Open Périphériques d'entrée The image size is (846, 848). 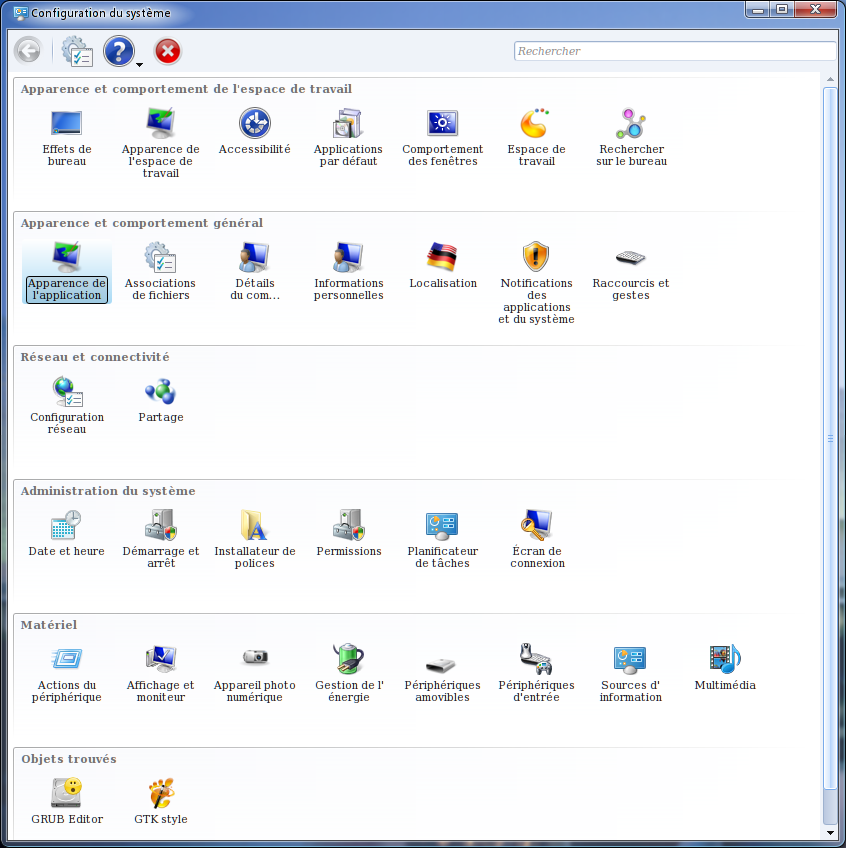click(x=537, y=674)
